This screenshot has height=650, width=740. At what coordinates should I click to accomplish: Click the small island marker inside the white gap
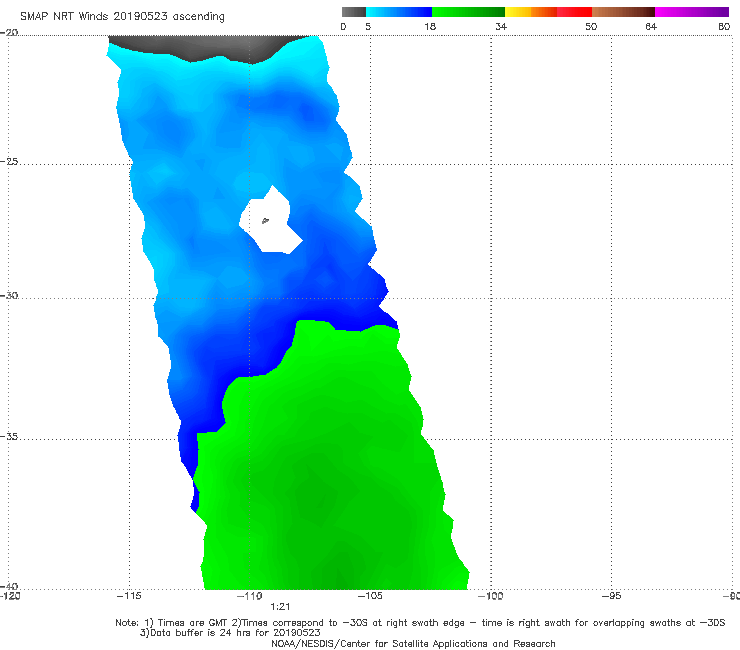265,220
